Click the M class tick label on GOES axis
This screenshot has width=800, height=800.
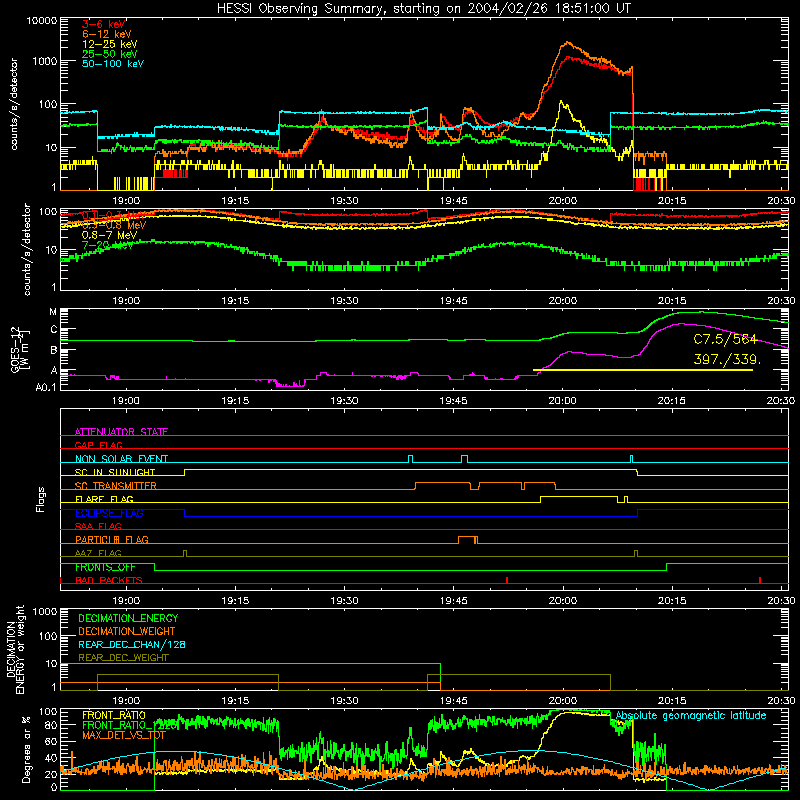point(53,312)
